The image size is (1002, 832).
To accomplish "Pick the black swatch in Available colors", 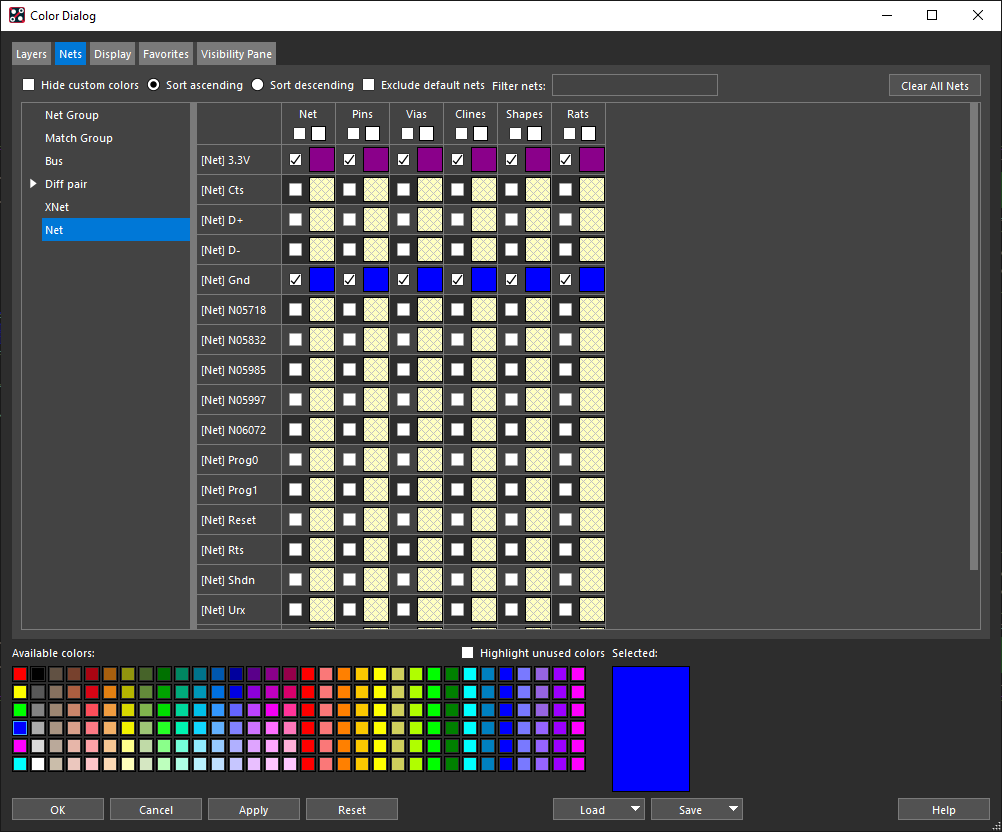I will coord(38,674).
